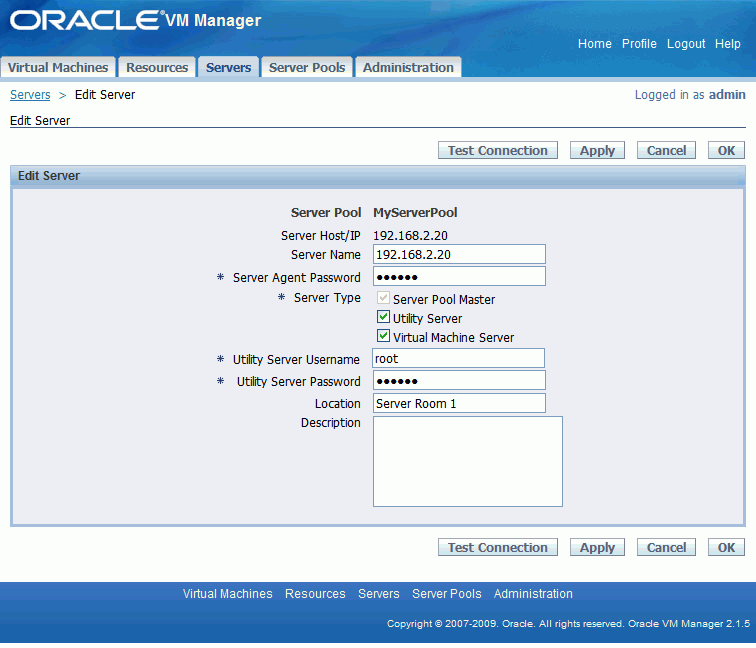Open the Virtual Machines tab

point(58,68)
